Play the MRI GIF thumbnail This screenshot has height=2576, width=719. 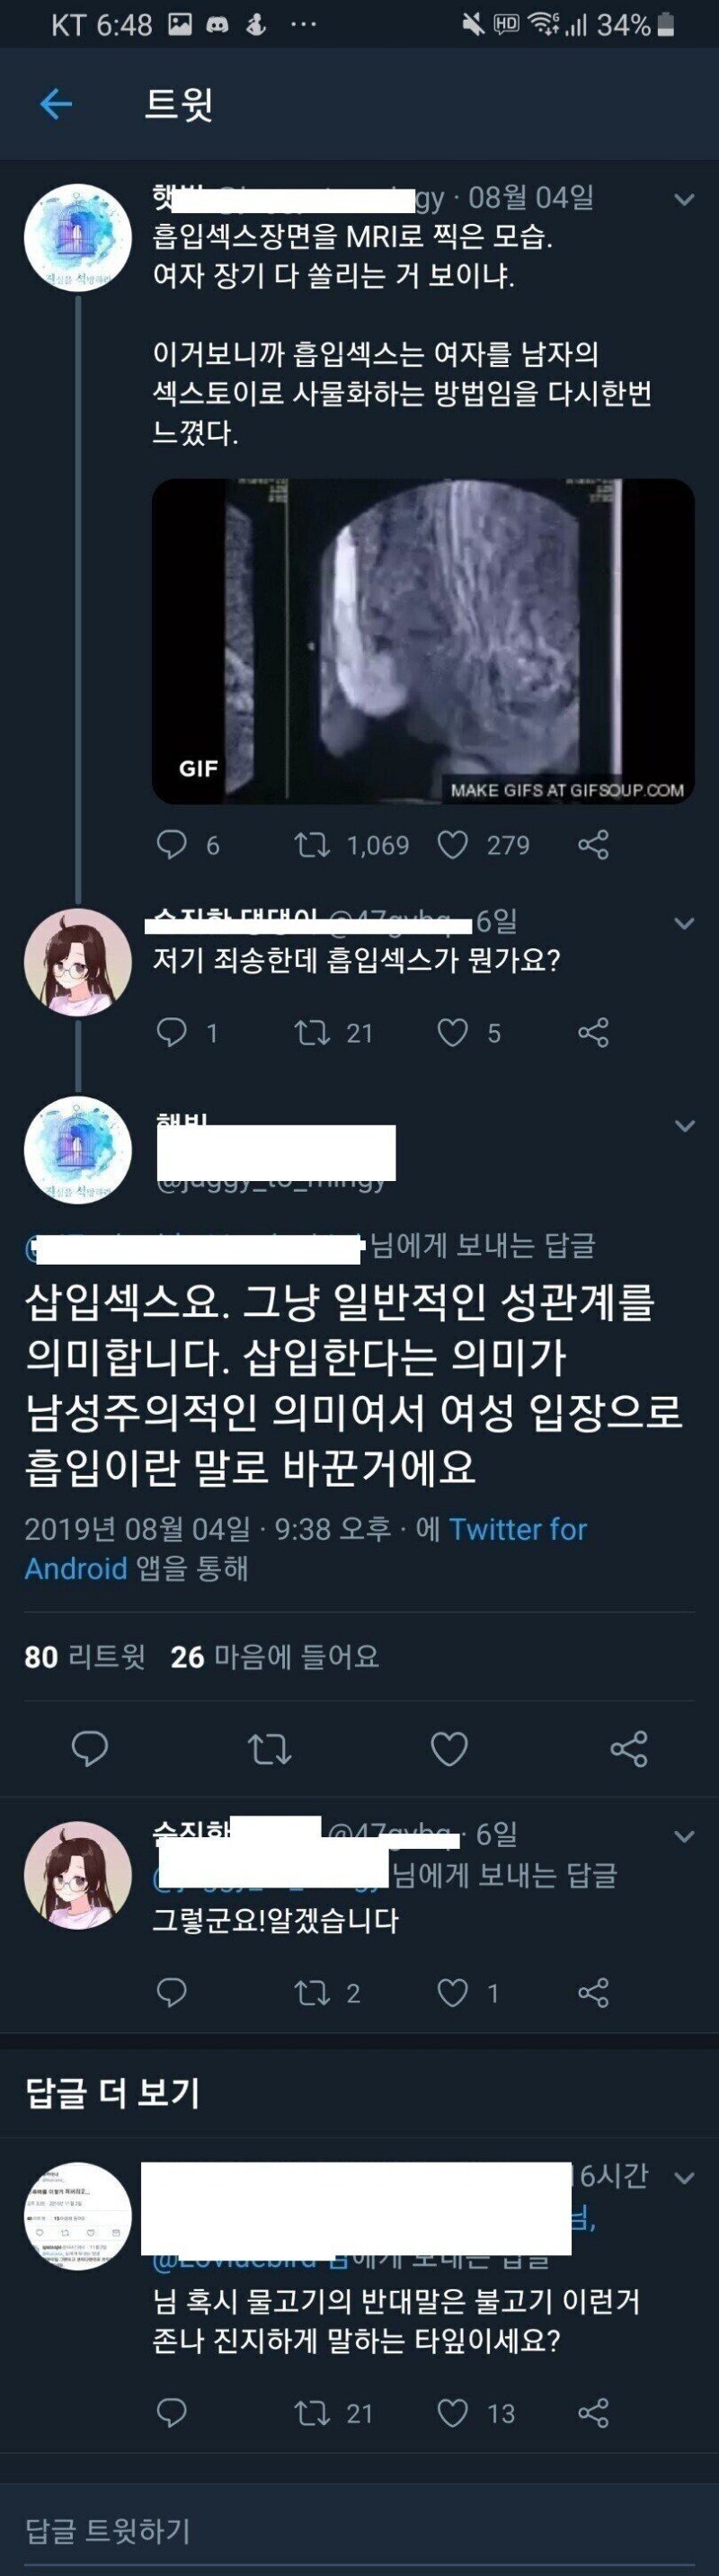tap(423, 641)
